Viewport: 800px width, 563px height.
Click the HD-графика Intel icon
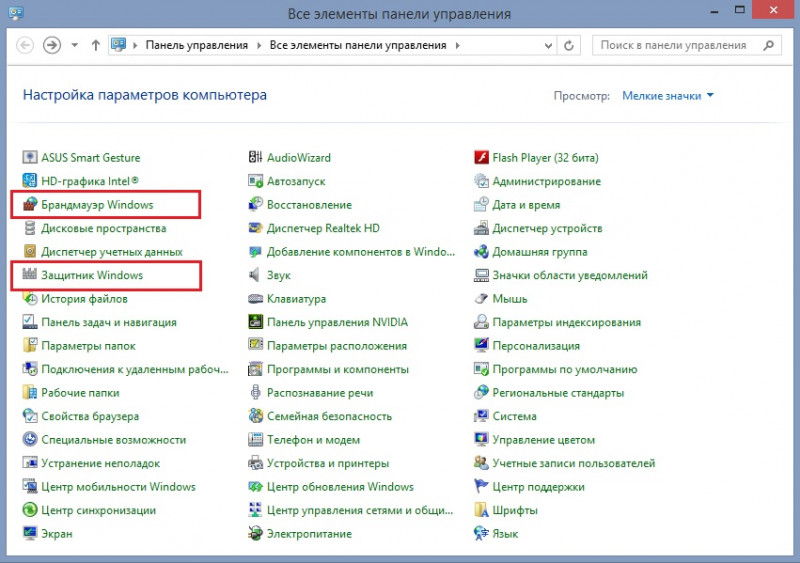click(30, 181)
